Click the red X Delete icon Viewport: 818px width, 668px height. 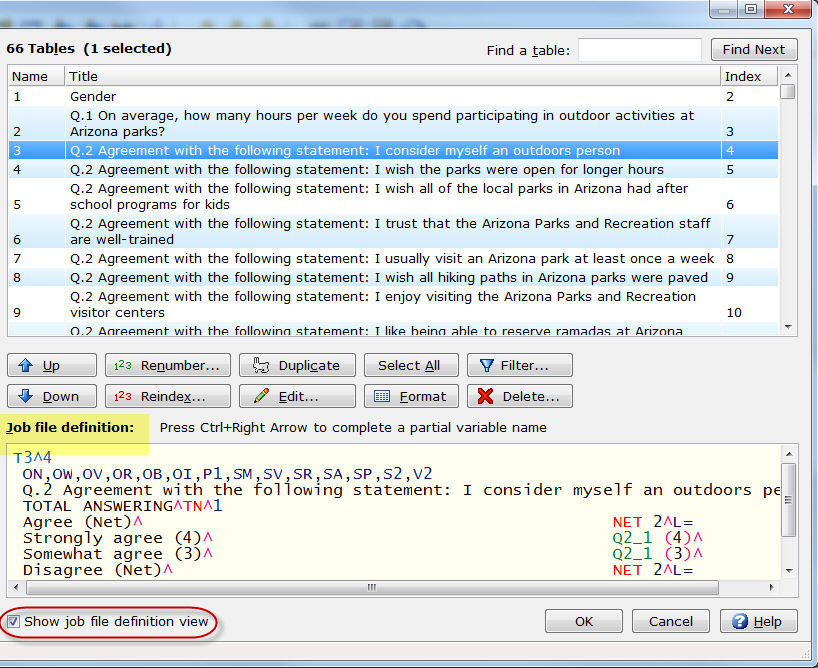pyautogui.click(x=485, y=396)
